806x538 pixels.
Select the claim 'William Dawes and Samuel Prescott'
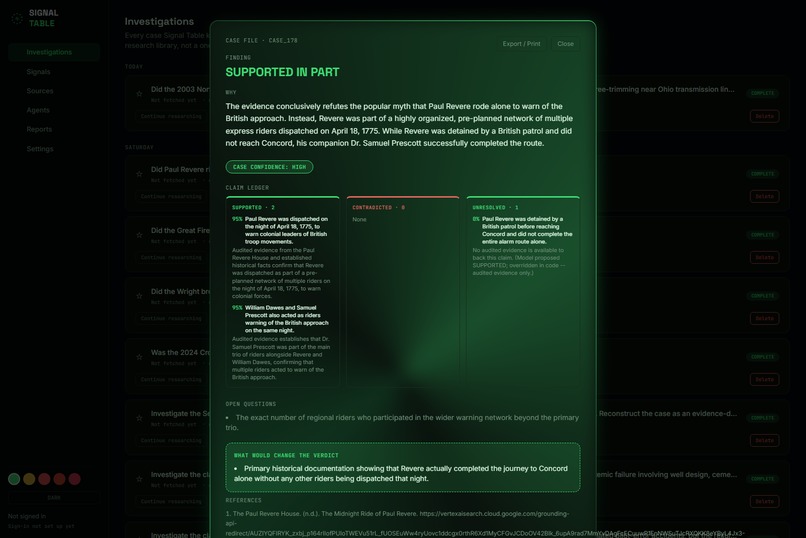click(287, 319)
